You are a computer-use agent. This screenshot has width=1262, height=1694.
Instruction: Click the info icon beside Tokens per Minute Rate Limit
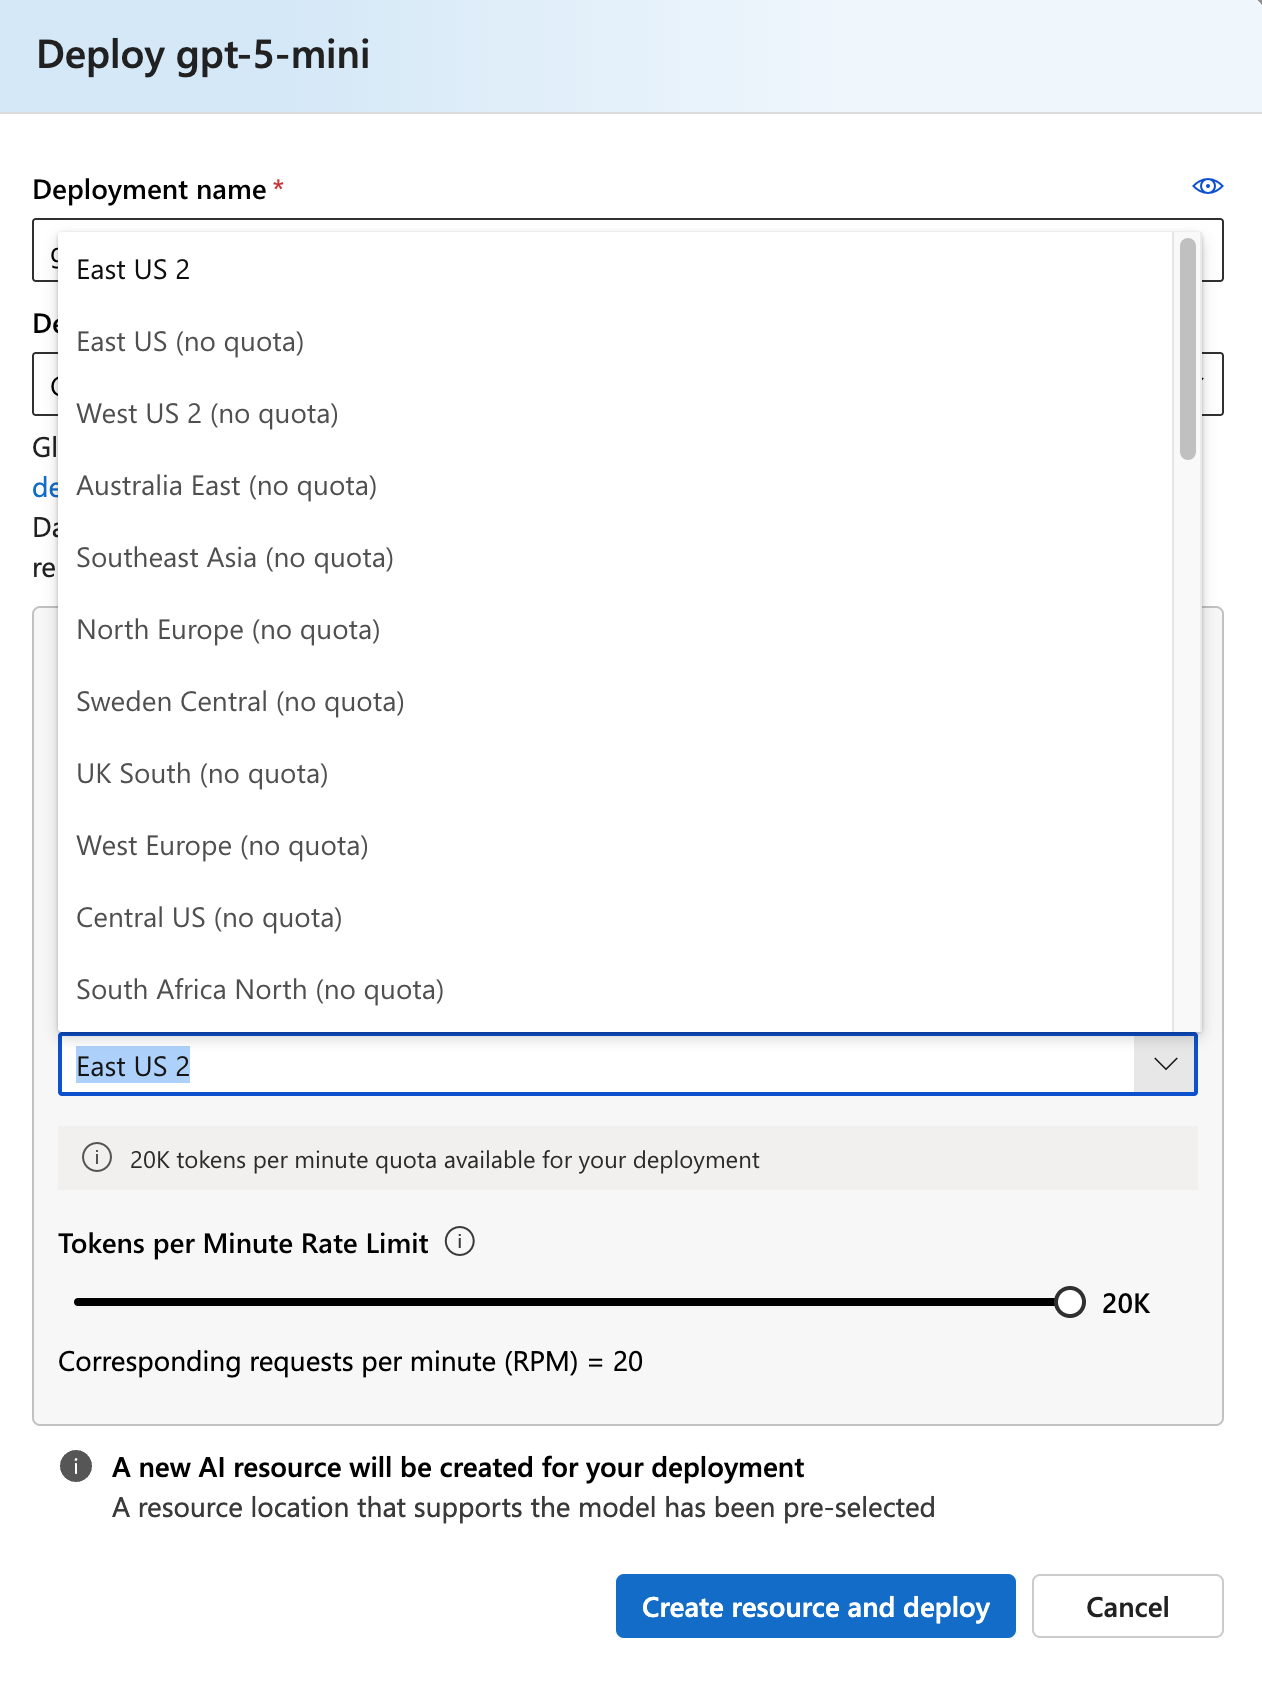(459, 1242)
